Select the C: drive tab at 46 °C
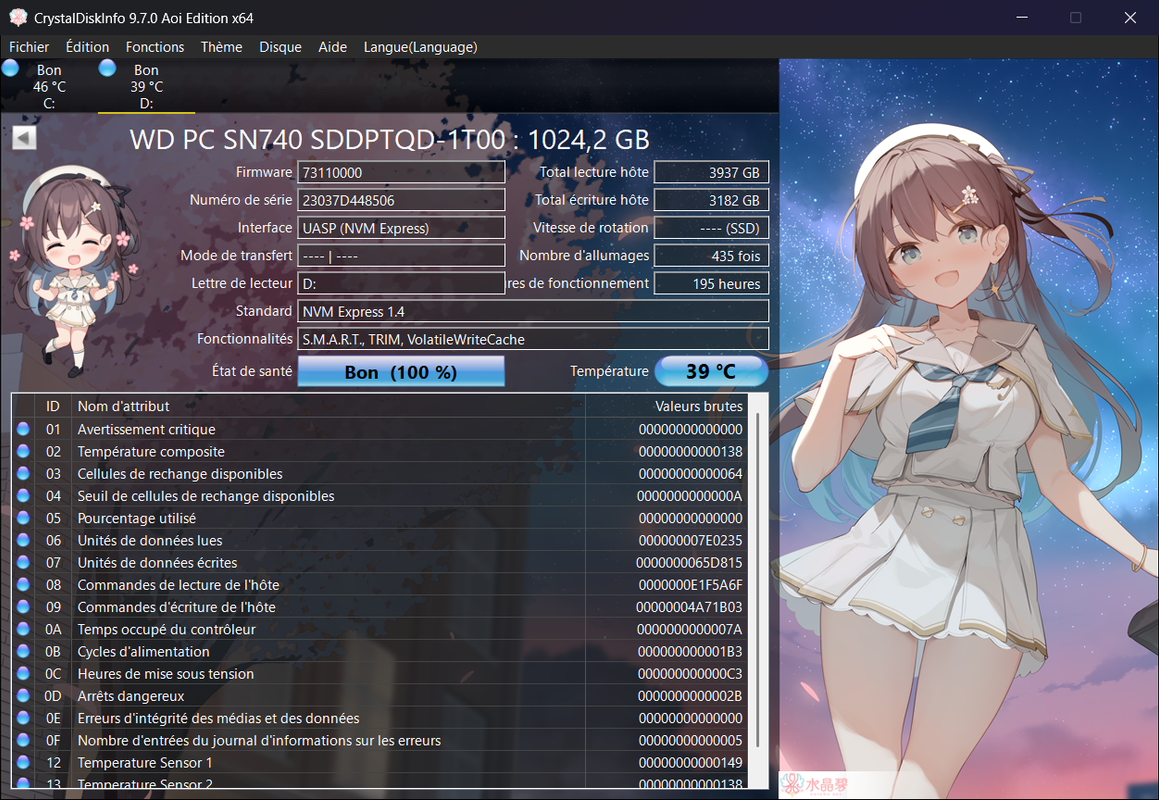The width and height of the screenshot is (1159, 800). point(50,86)
